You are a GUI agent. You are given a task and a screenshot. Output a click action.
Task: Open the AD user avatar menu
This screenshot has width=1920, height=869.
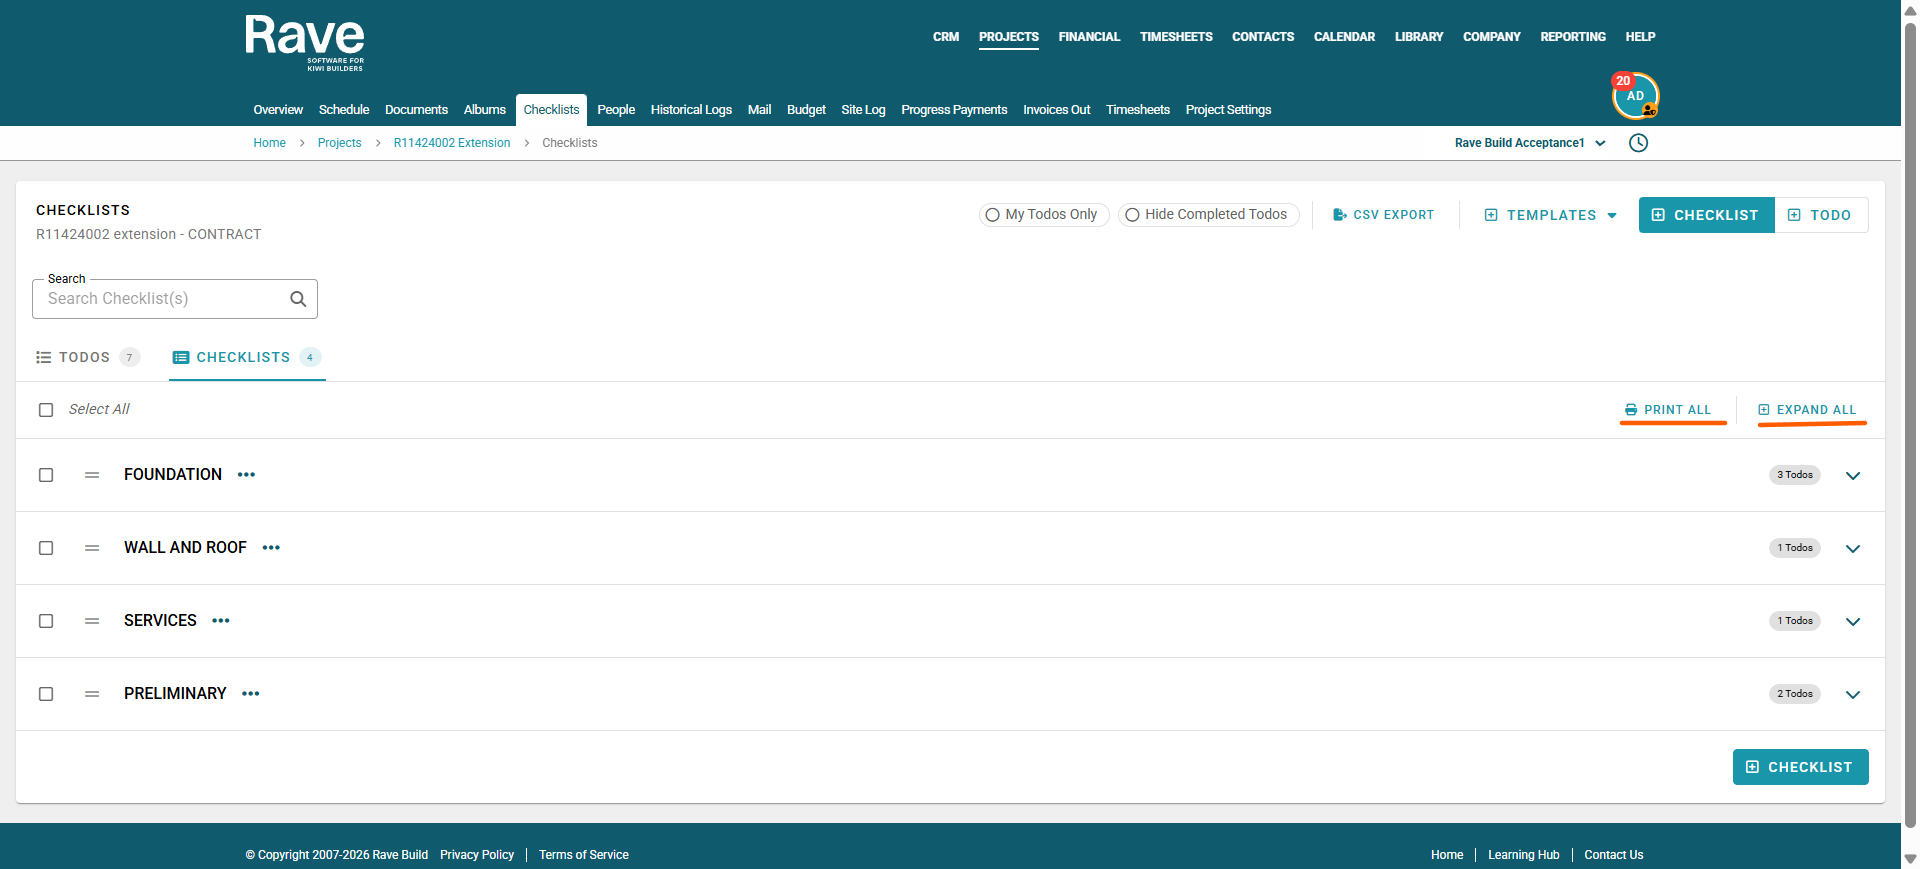(1636, 96)
